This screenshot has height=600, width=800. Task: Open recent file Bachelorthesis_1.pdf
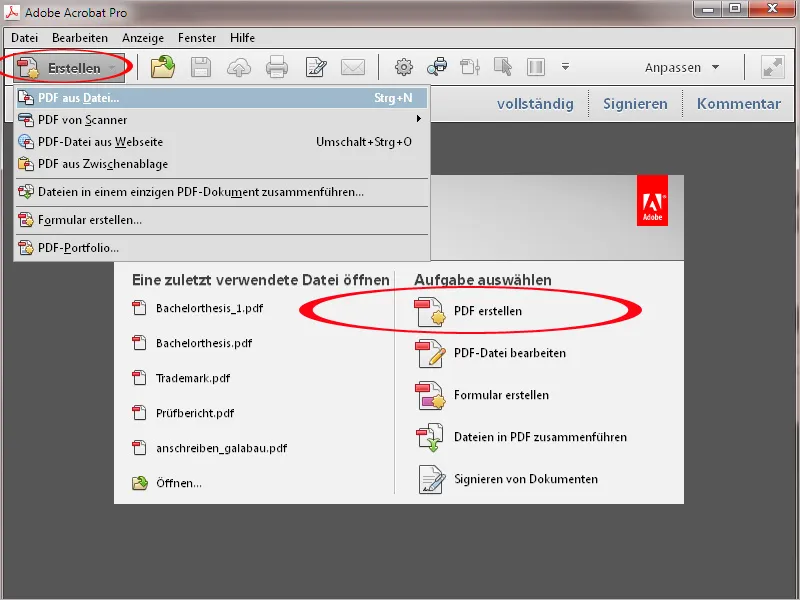[x=209, y=308]
